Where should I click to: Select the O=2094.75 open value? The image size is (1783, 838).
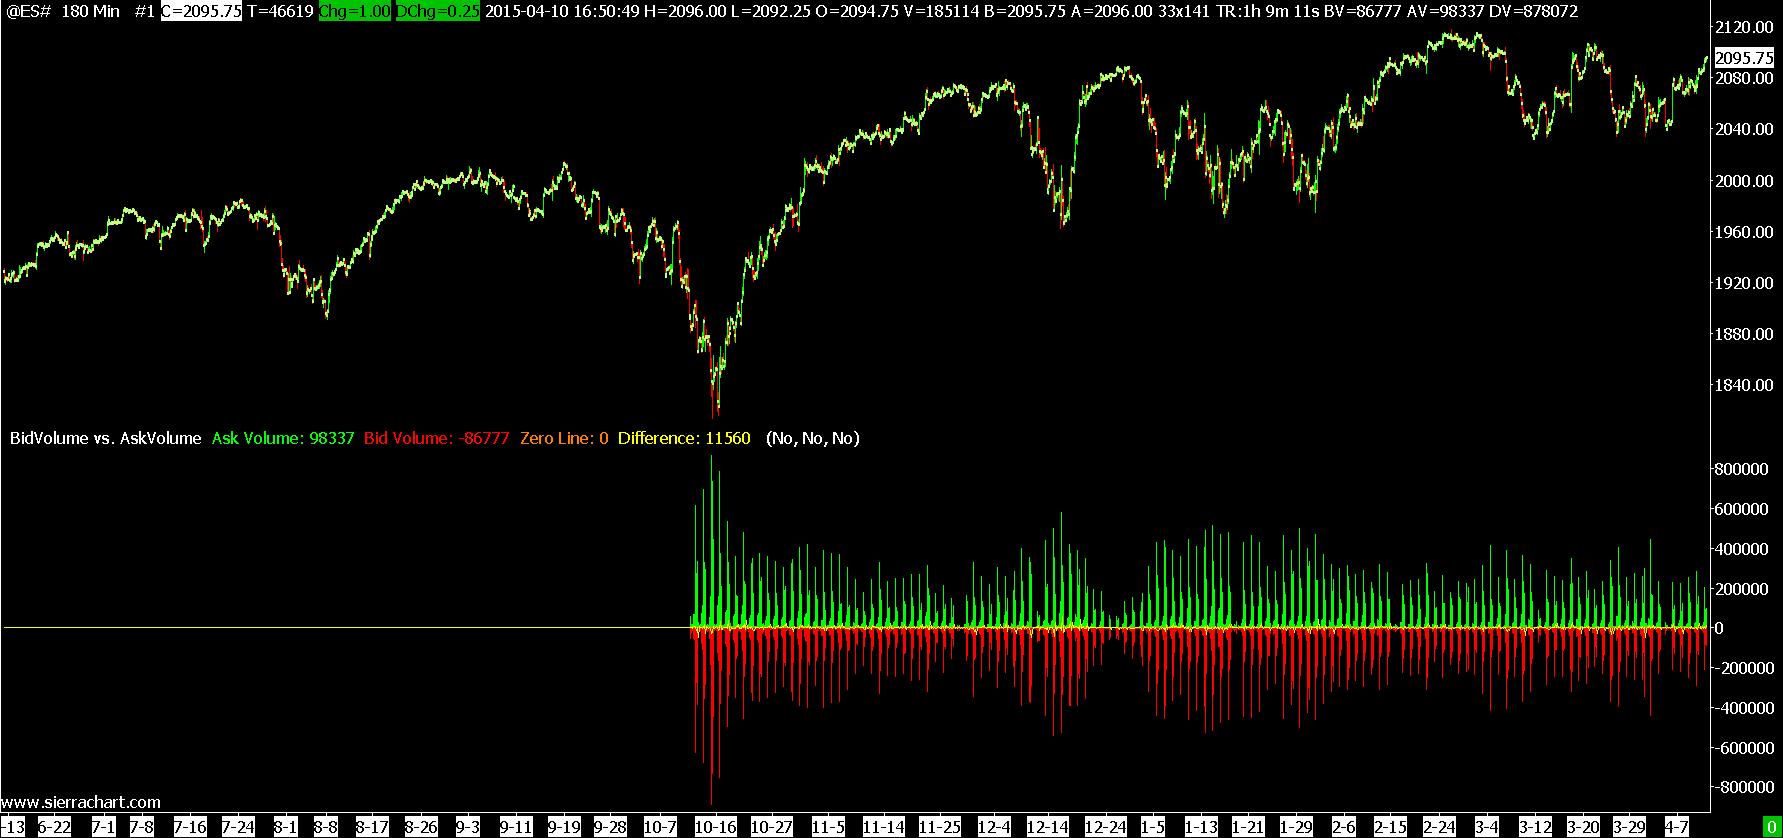(x=851, y=11)
